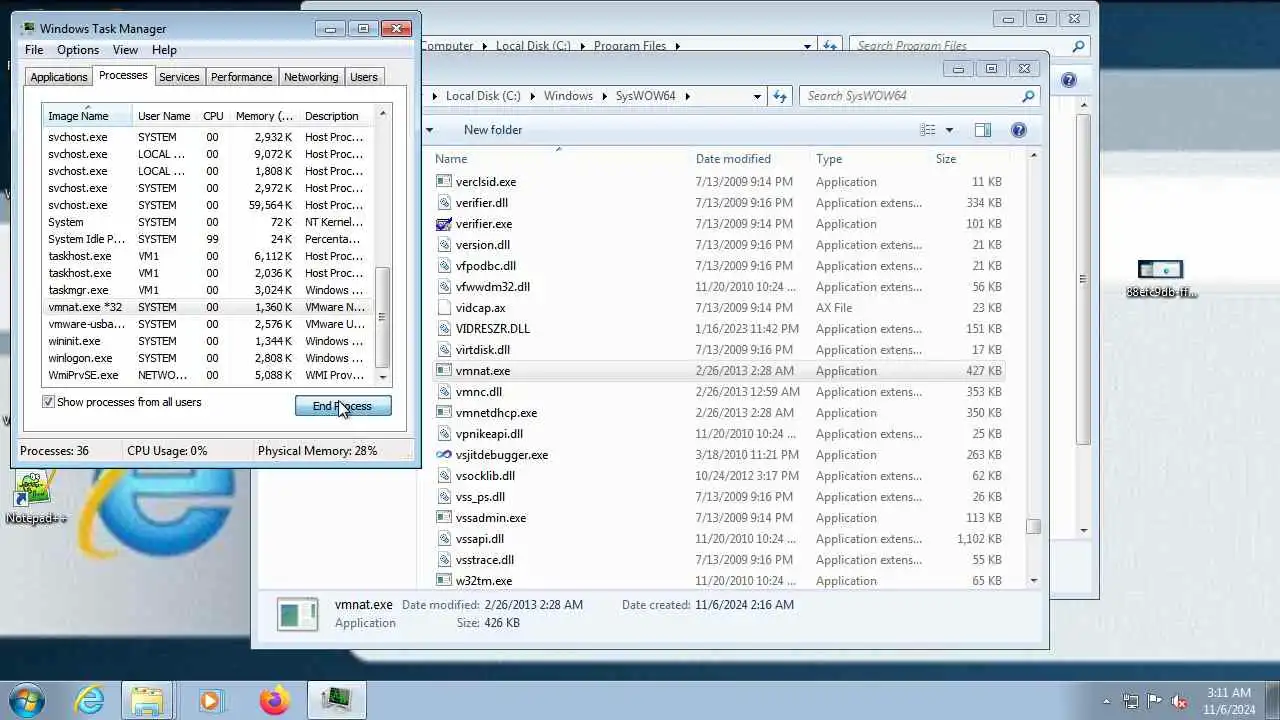The height and width of the screenshot is (720, 1280).
Task: Select the System Idle Process row
Action: coord(208,239)
